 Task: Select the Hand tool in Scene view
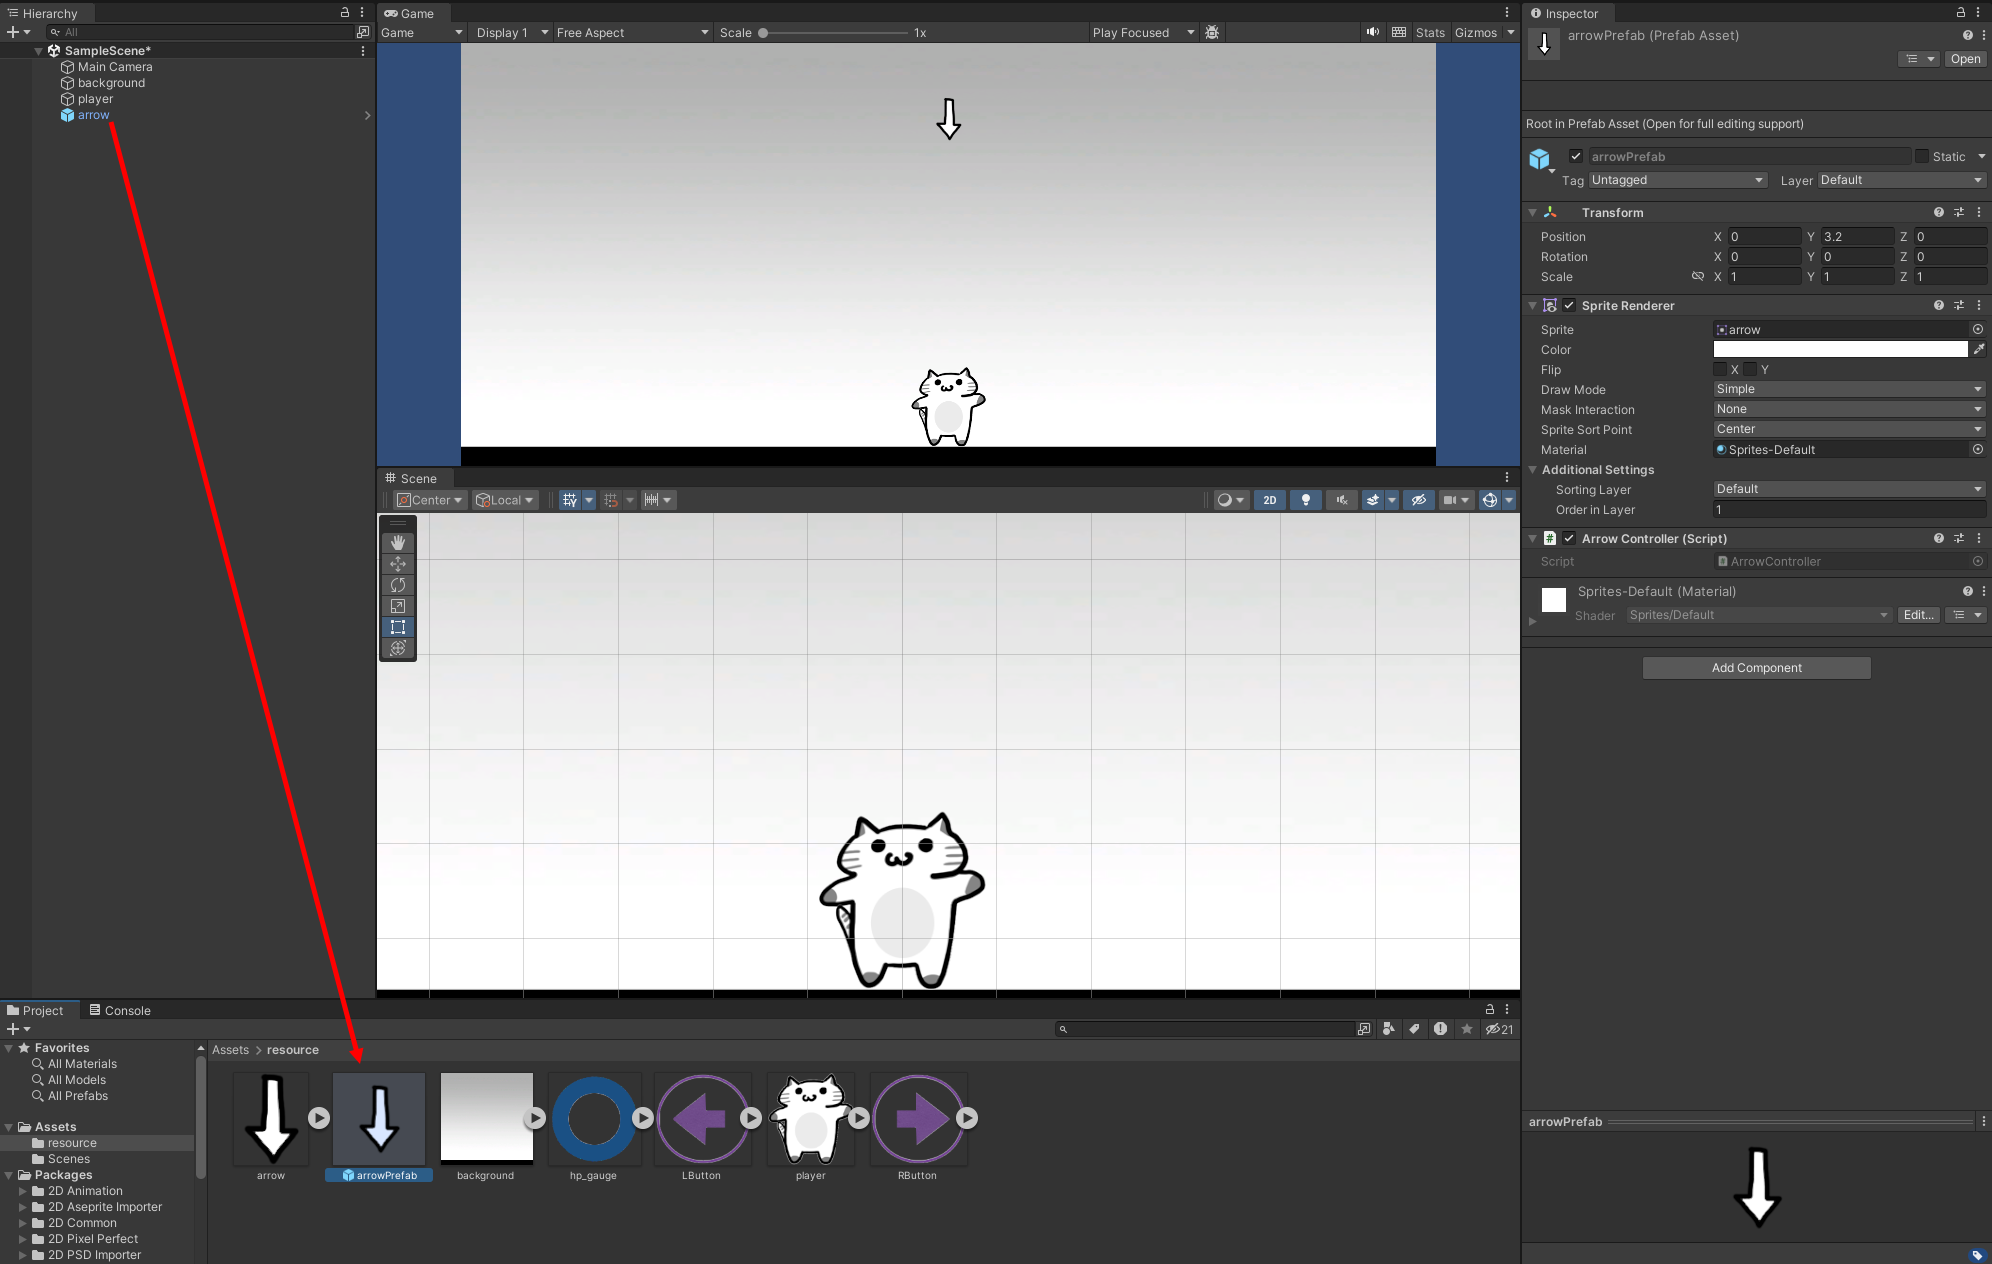click(x=398, y=543)
